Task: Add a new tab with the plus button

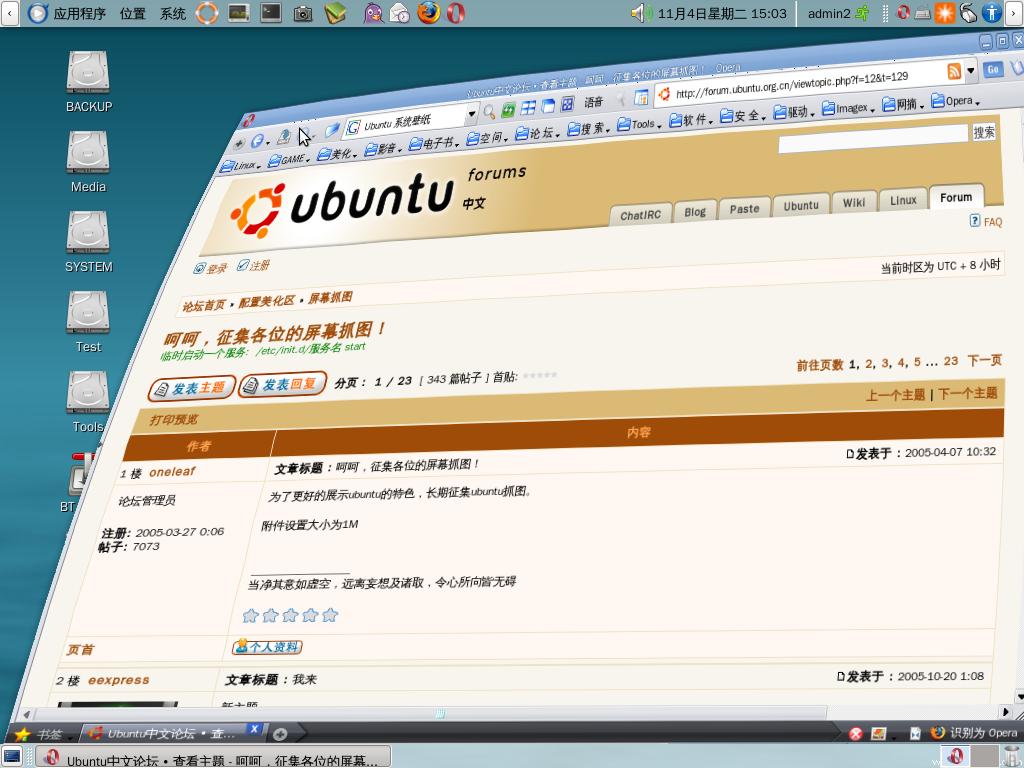Action: [280, 734]
